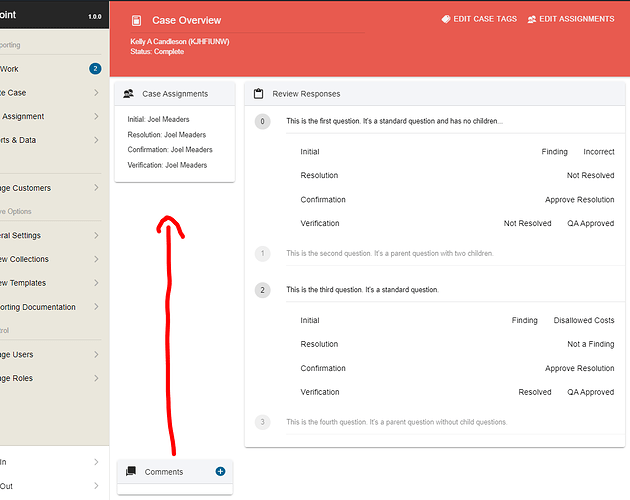
Task: Click the third question text
Action: click(362, 289)
